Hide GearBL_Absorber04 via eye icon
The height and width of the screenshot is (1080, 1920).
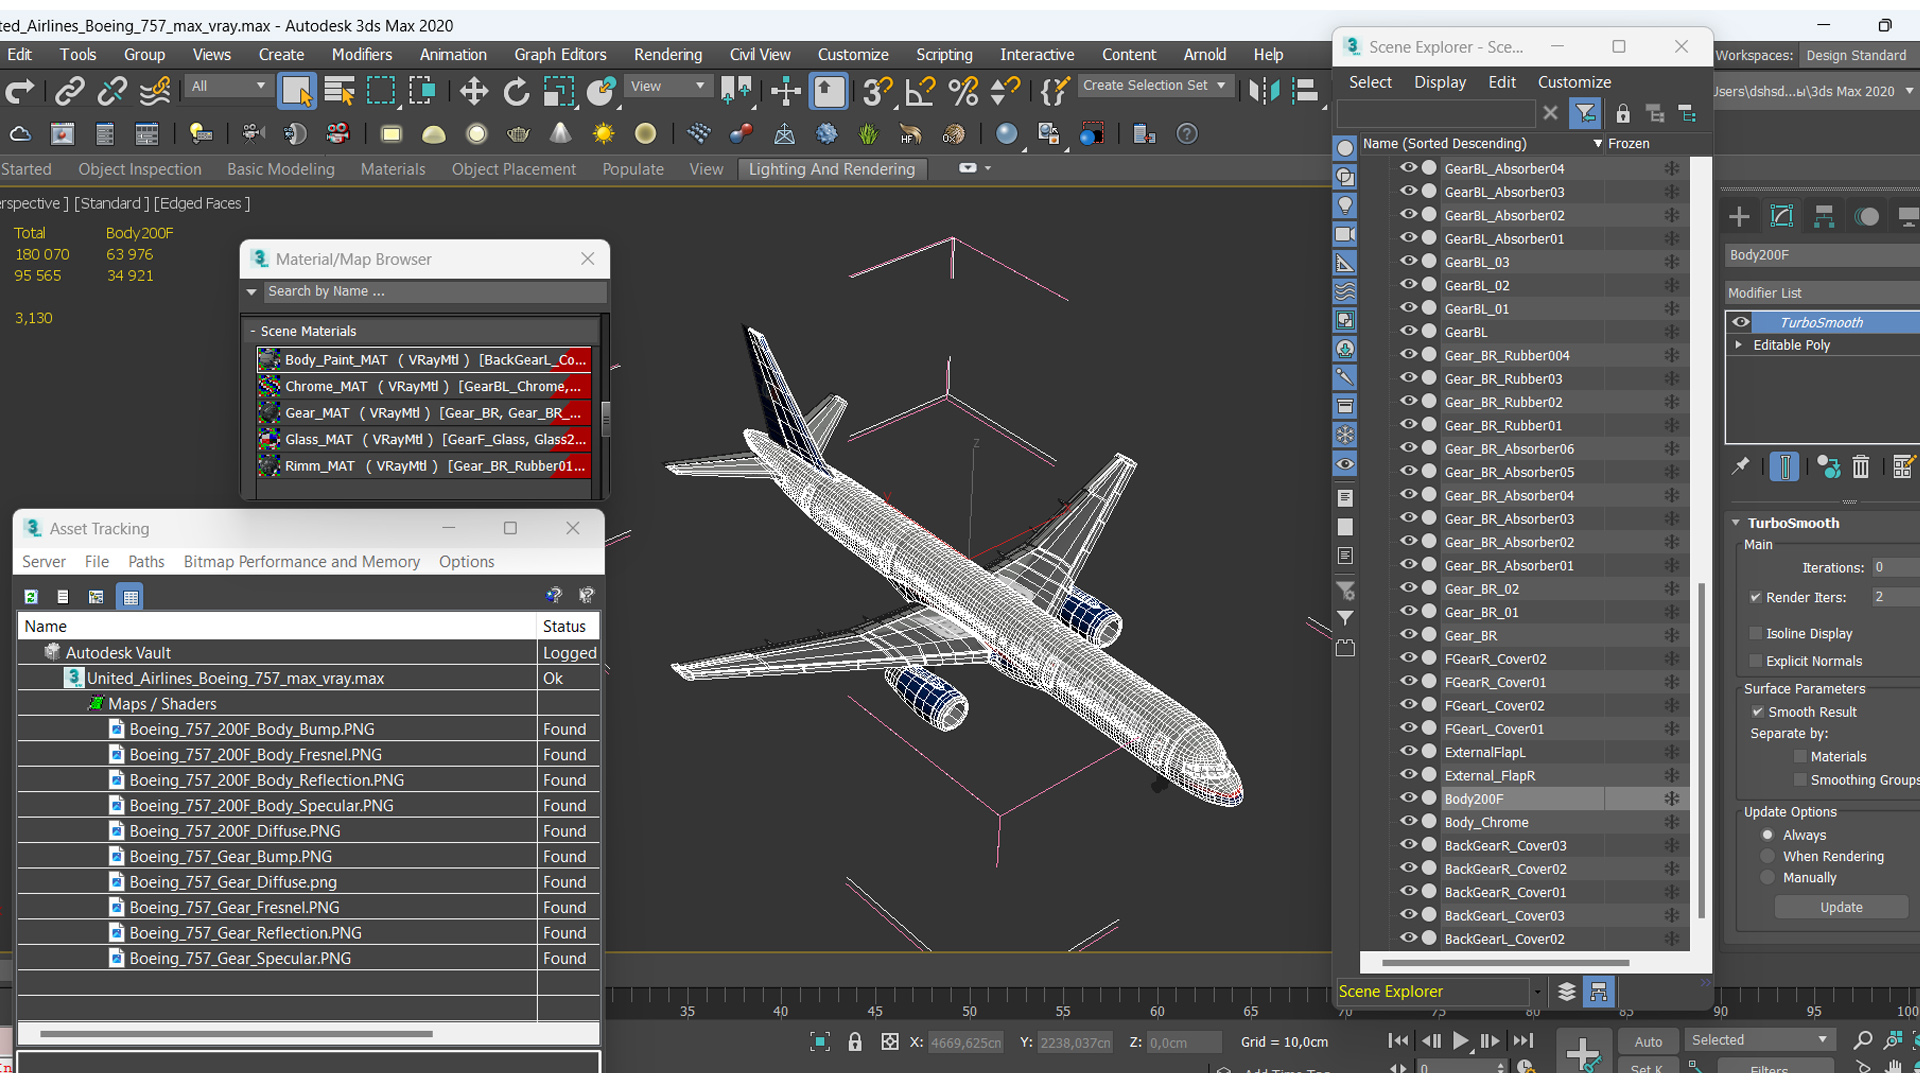click(1408, 168)
